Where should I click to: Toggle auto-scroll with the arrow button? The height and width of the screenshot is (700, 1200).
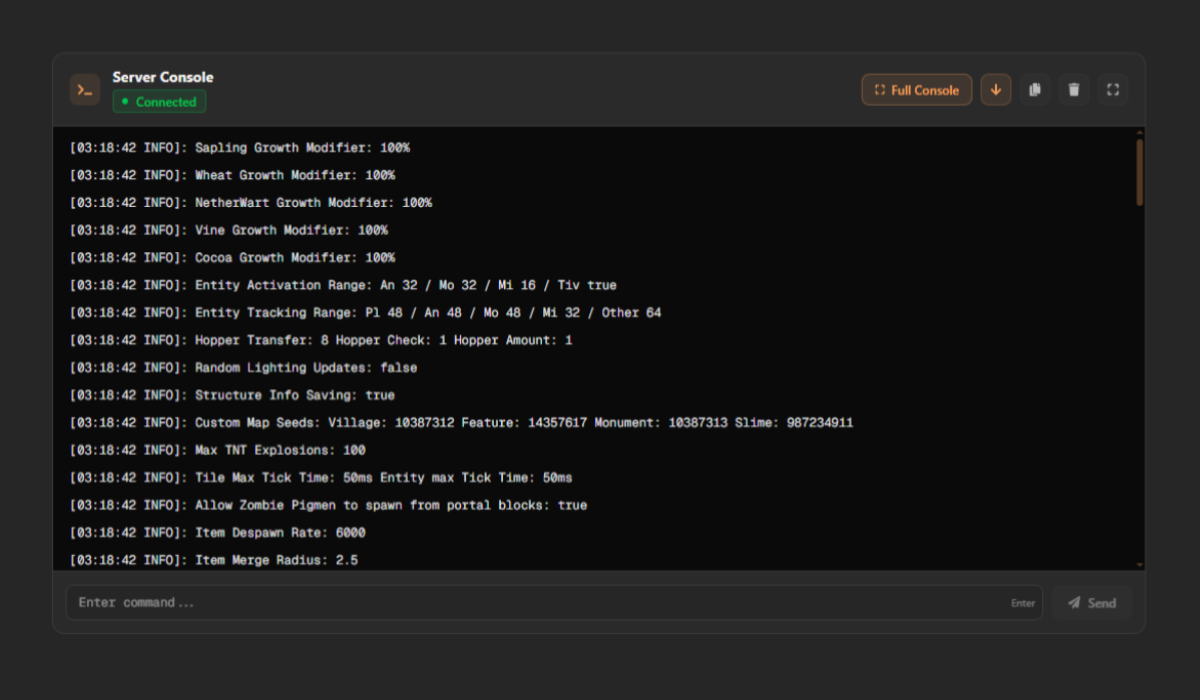(996, 89)
